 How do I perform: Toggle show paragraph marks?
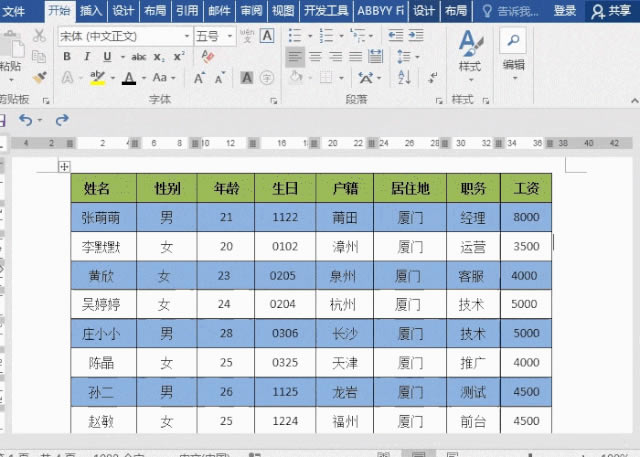click(x=433, y=77)
